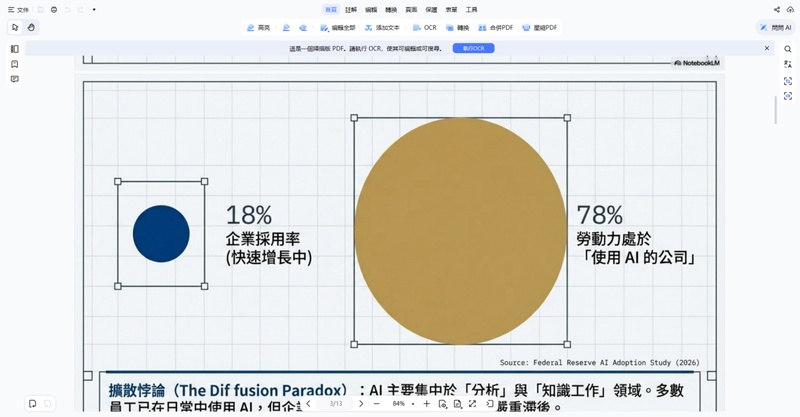Click the 編輯全部 button

(x=338, y=28)
